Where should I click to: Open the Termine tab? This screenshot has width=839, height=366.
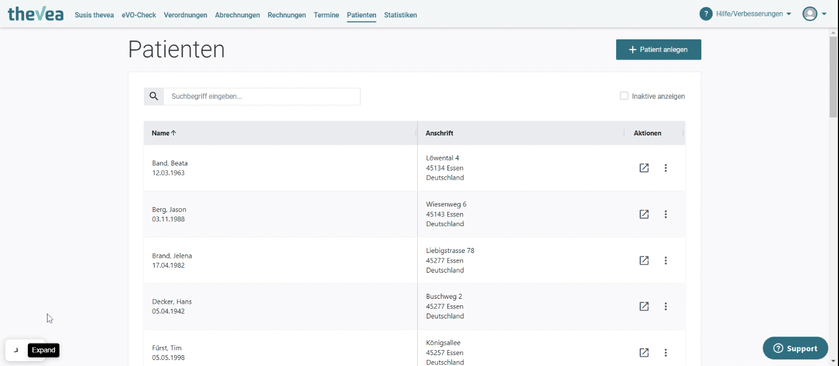(x=326, y=15)
